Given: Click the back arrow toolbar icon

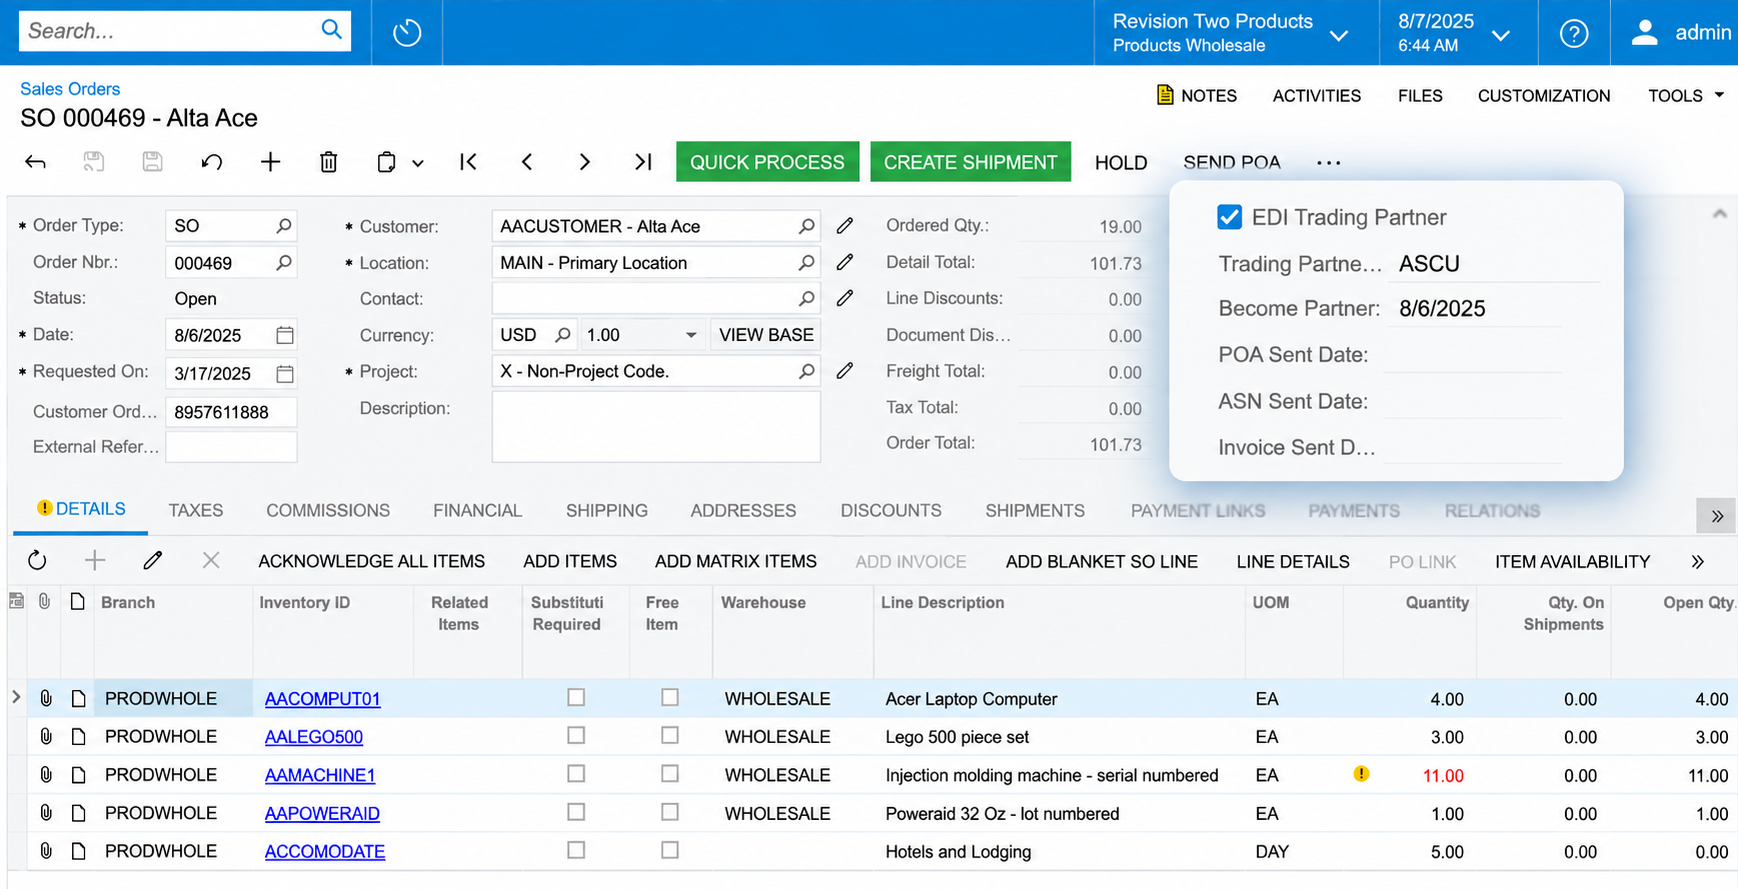Looking at the screenshot, I should [x=36, y=162].
